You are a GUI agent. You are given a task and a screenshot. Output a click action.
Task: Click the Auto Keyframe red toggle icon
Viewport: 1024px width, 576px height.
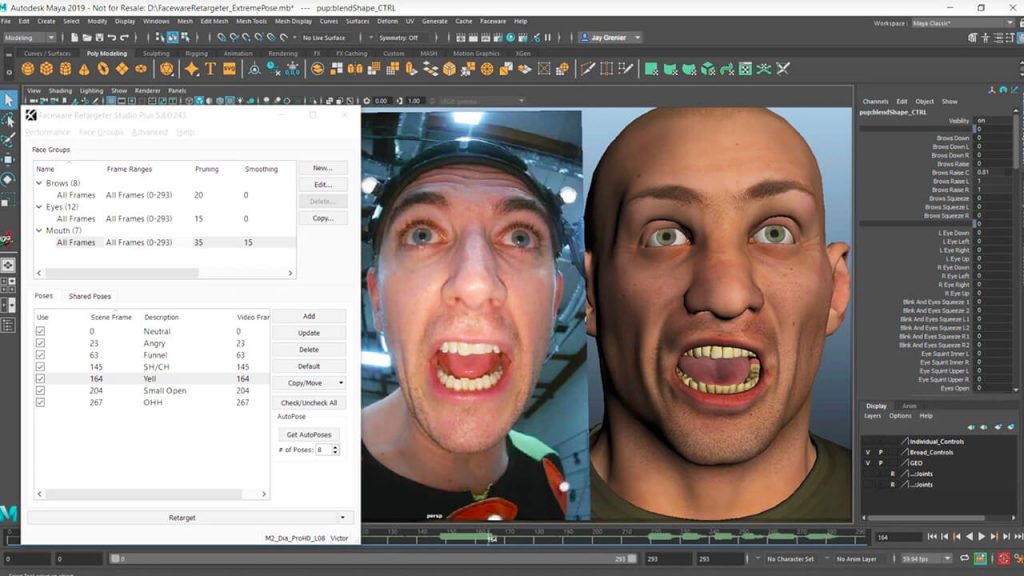[x=1004, y=558]
